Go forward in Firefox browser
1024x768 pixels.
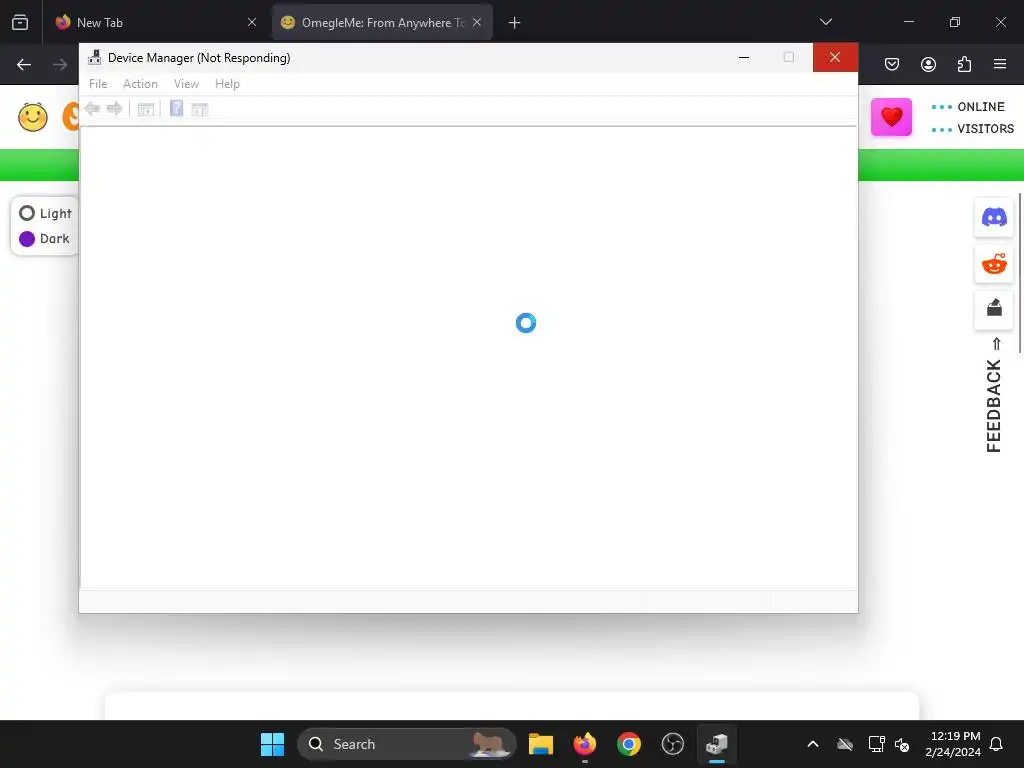(x=60, y=64)
